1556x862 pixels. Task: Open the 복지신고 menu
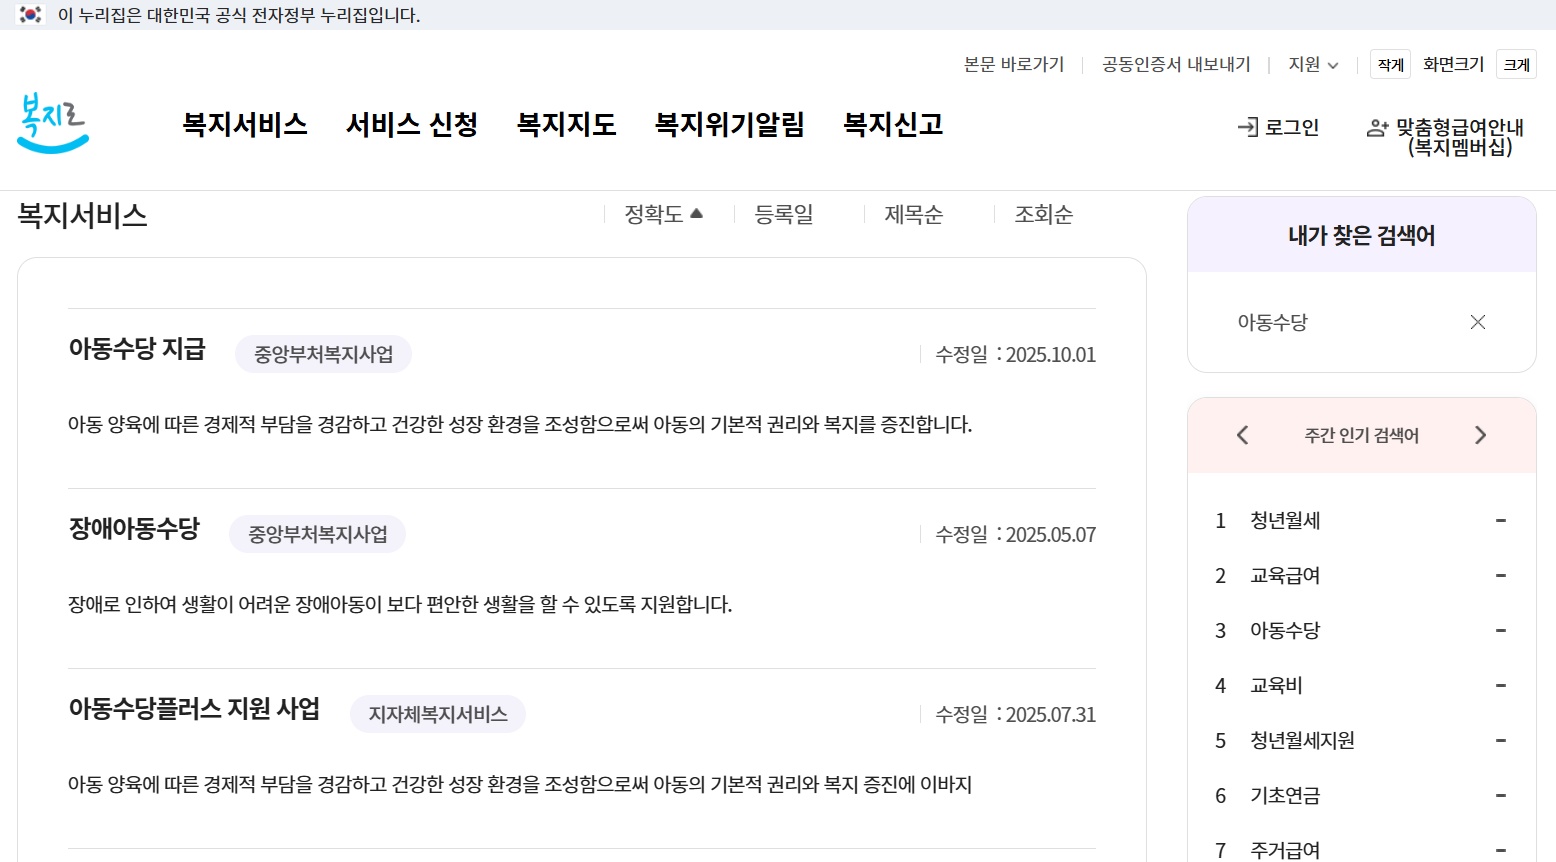point(893,124)
